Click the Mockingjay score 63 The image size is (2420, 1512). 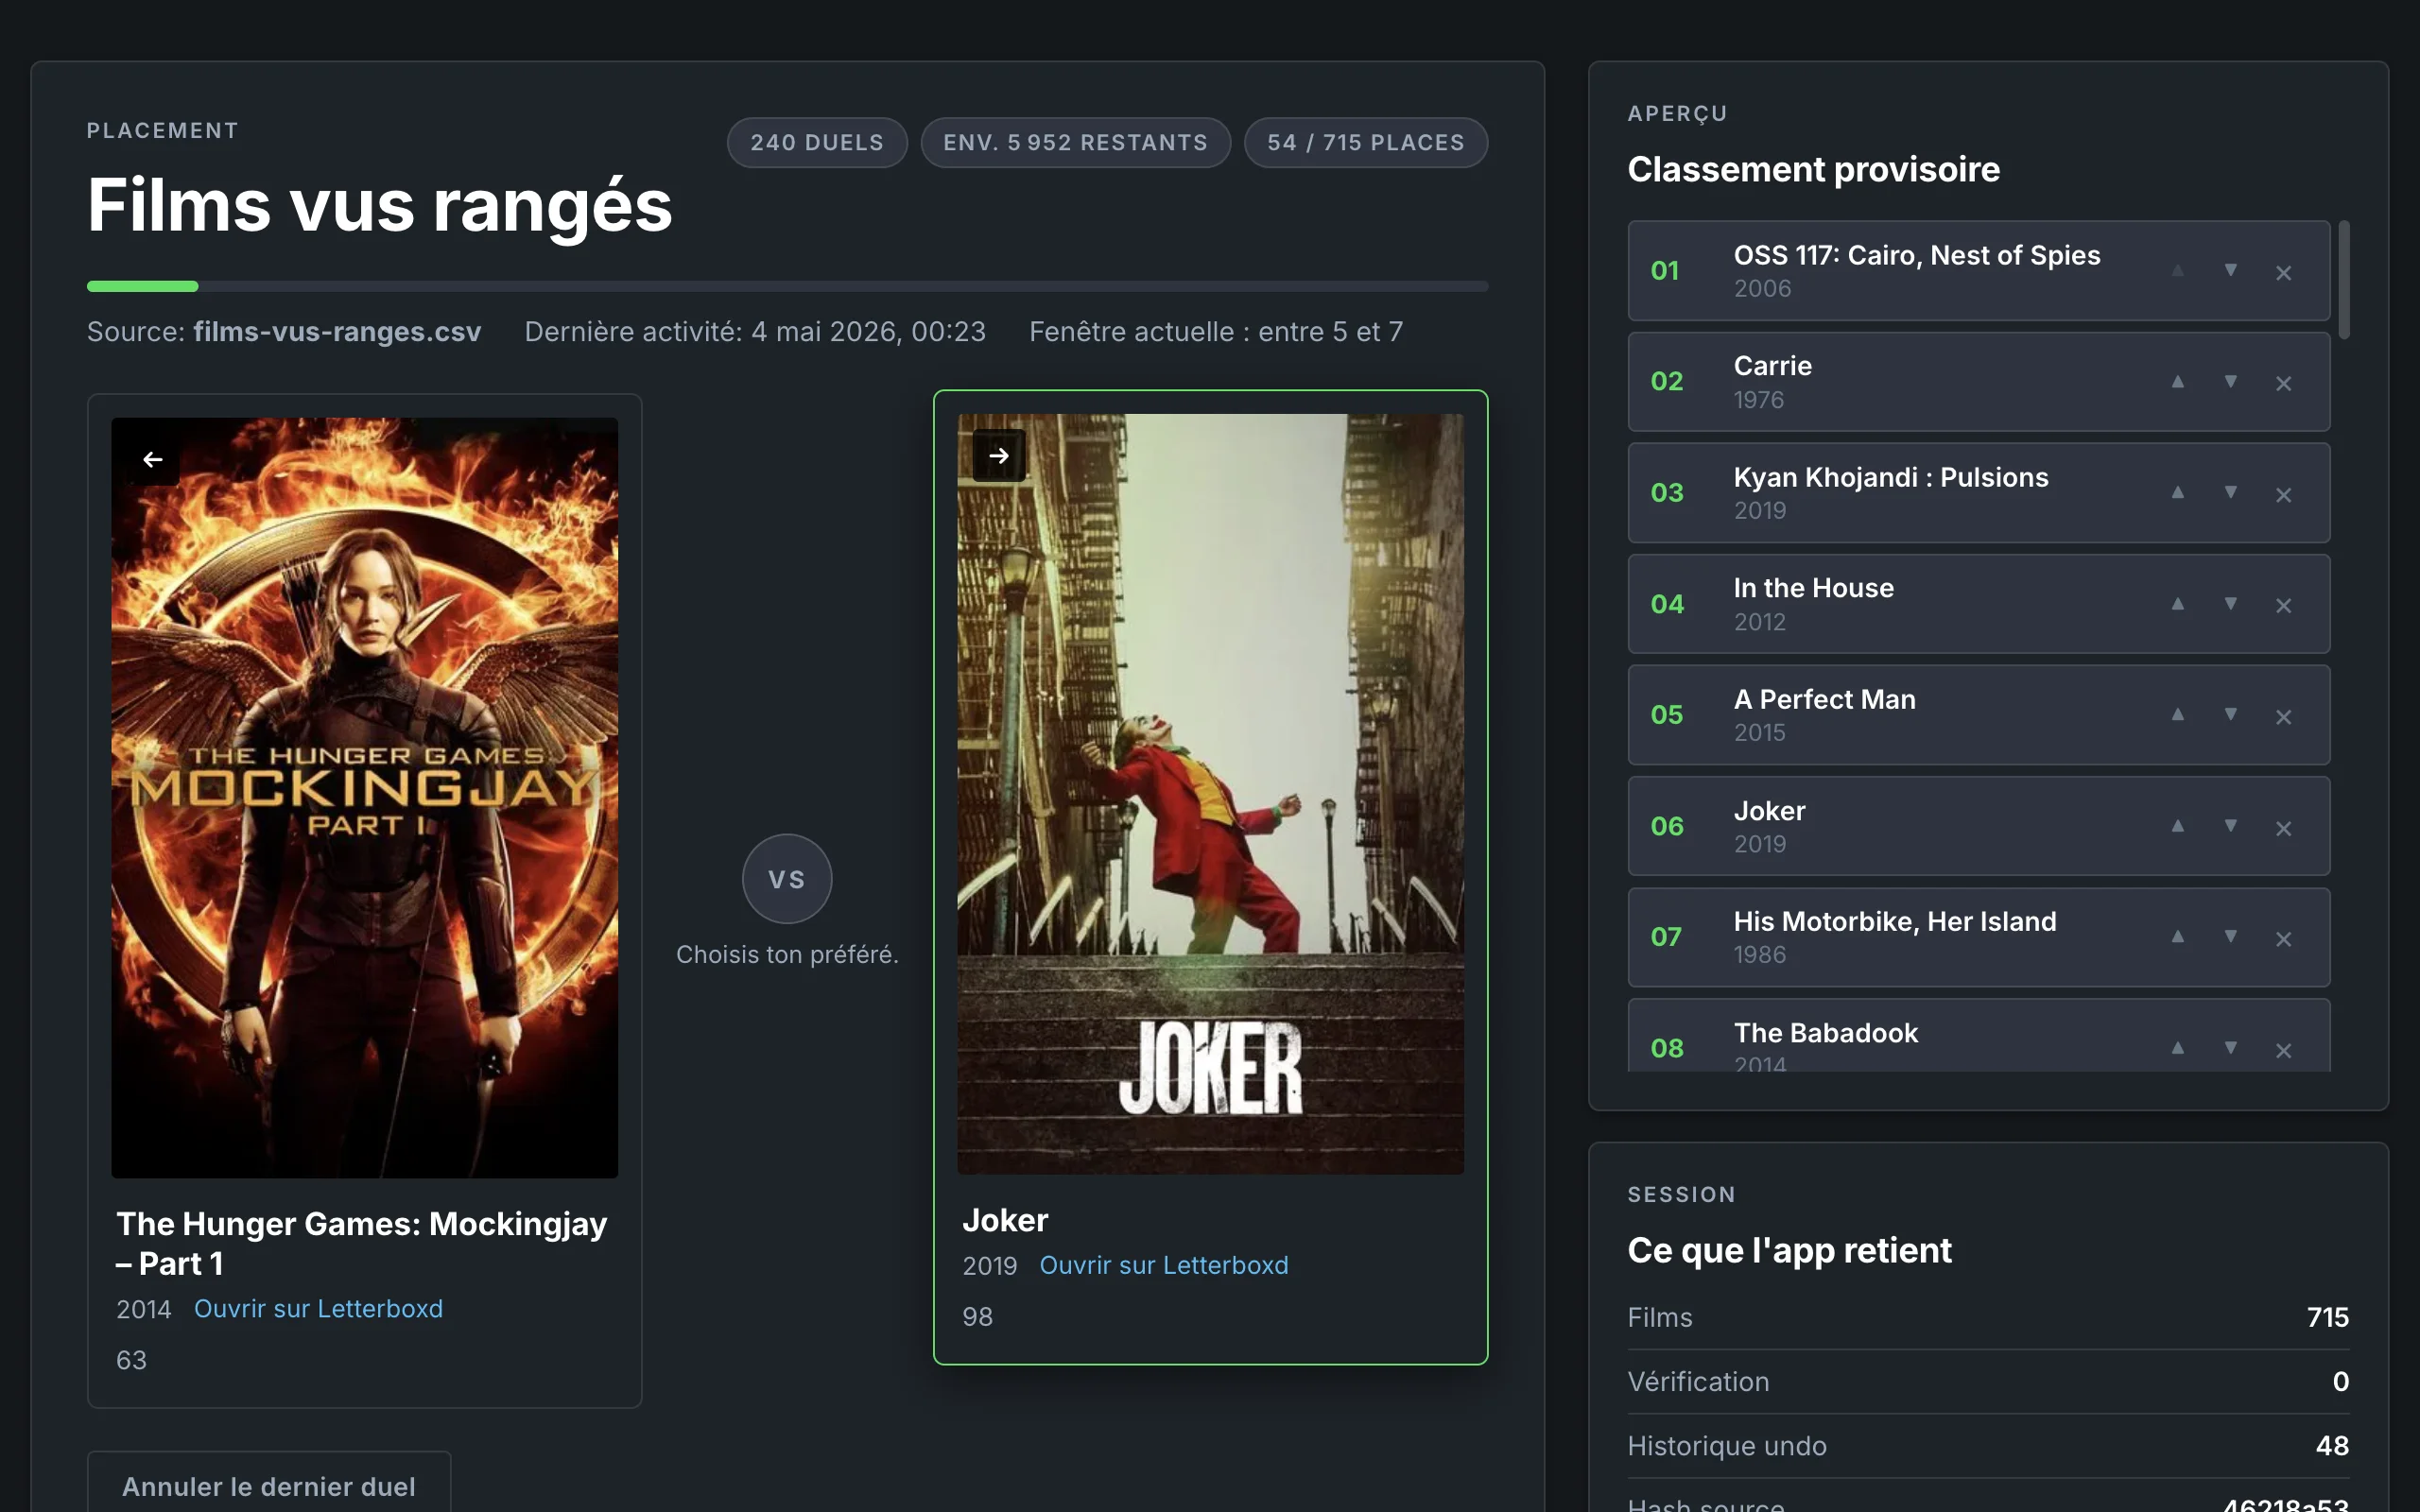point(131,1360)
